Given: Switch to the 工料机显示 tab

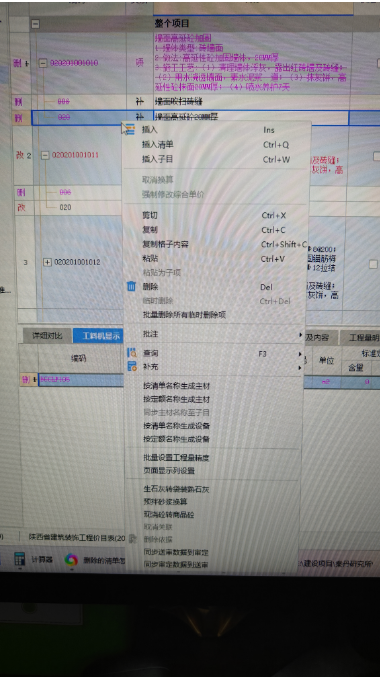Looking at the screenshot, I should (99, 336).
